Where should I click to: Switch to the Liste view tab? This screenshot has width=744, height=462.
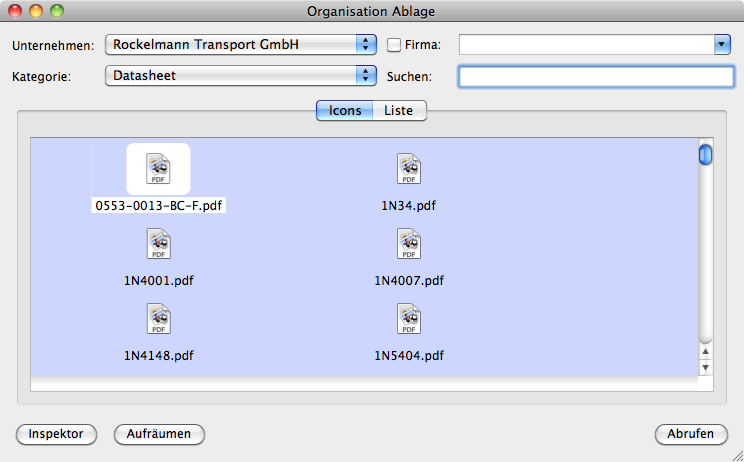pyautogui.click(x=399, y=111)
